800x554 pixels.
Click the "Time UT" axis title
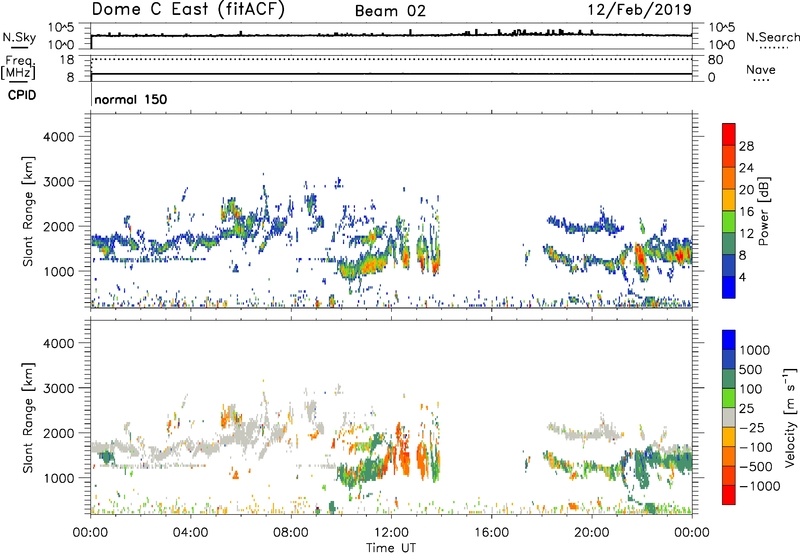[391, 548]
